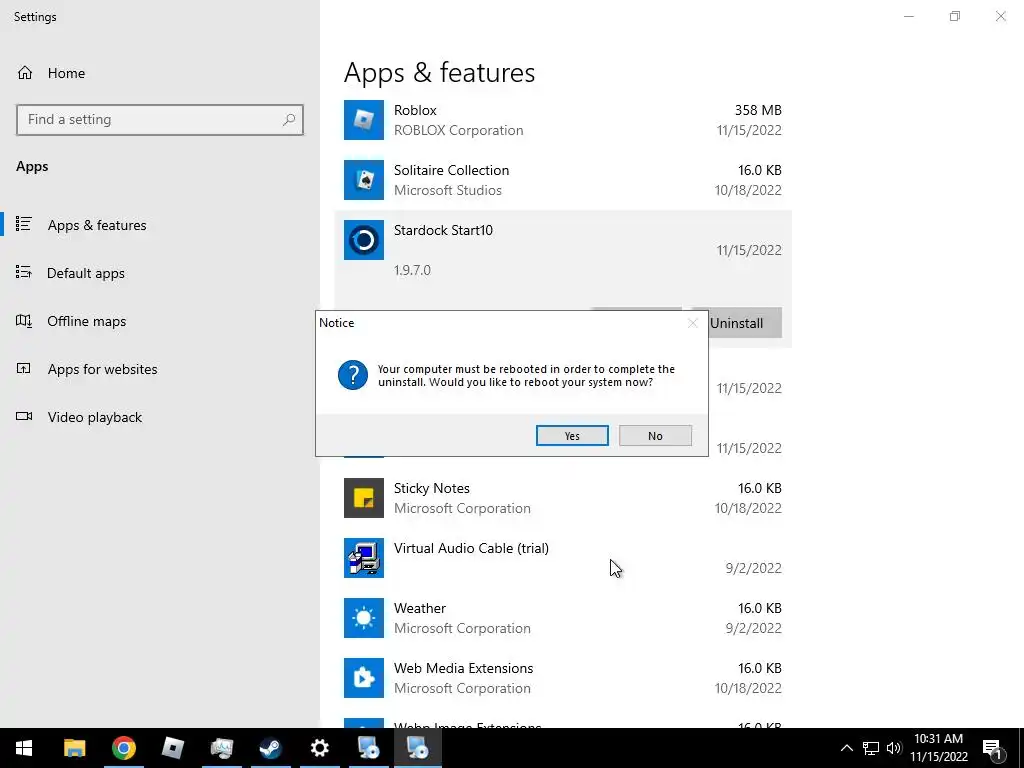The image size is (1024, 768).
Task: Open the notification center icon
Action: point(992,749)
